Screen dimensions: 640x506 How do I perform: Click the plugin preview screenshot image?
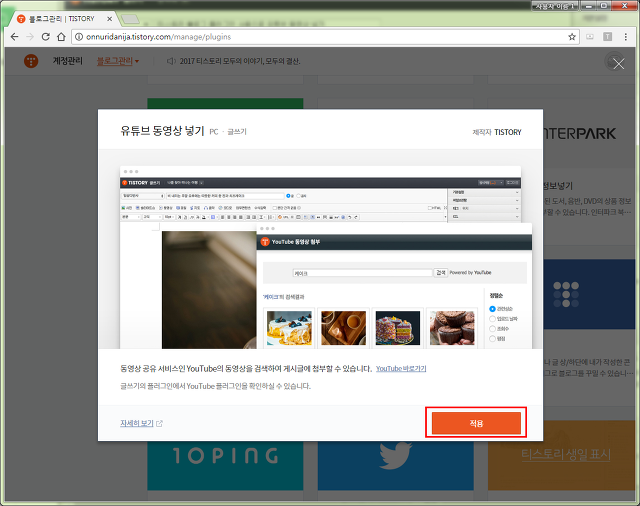[x=320, y=257]
